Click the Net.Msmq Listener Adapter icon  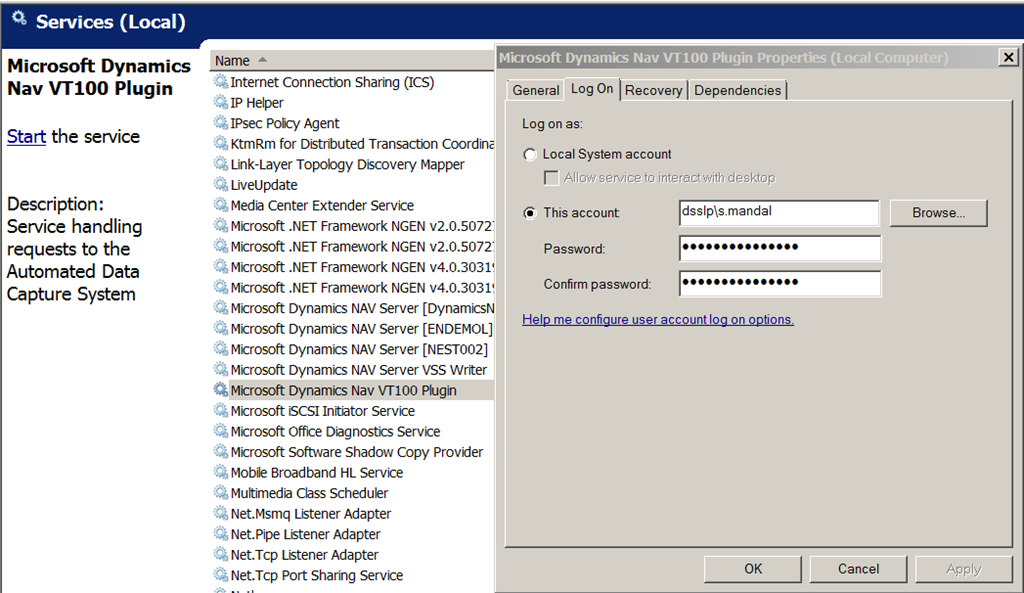(x=221, y=514)
